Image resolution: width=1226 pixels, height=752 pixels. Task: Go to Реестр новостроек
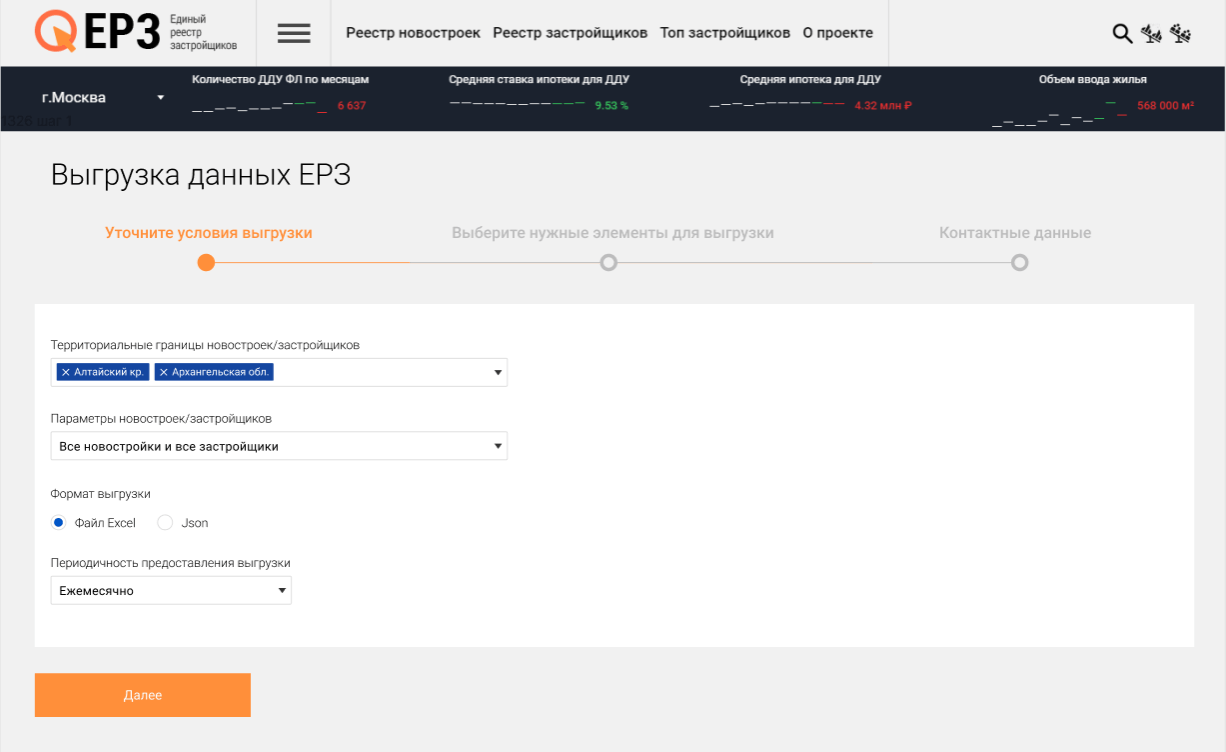click(413, 33)
